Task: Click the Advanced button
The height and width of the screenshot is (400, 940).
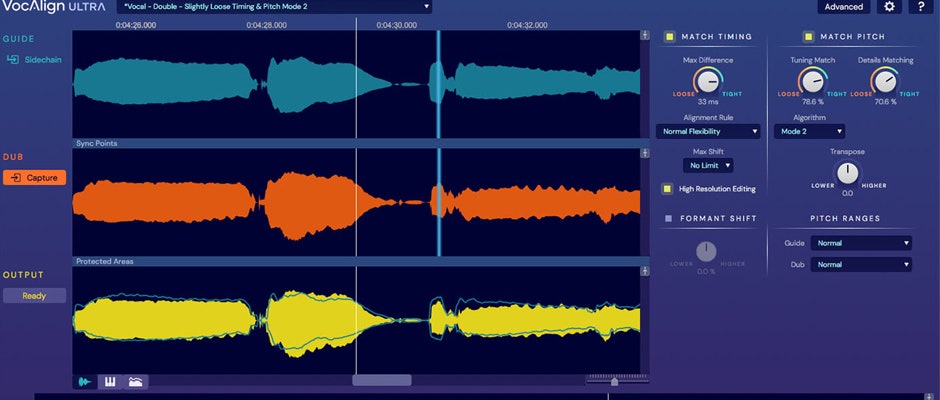Action: pos(843,7)
